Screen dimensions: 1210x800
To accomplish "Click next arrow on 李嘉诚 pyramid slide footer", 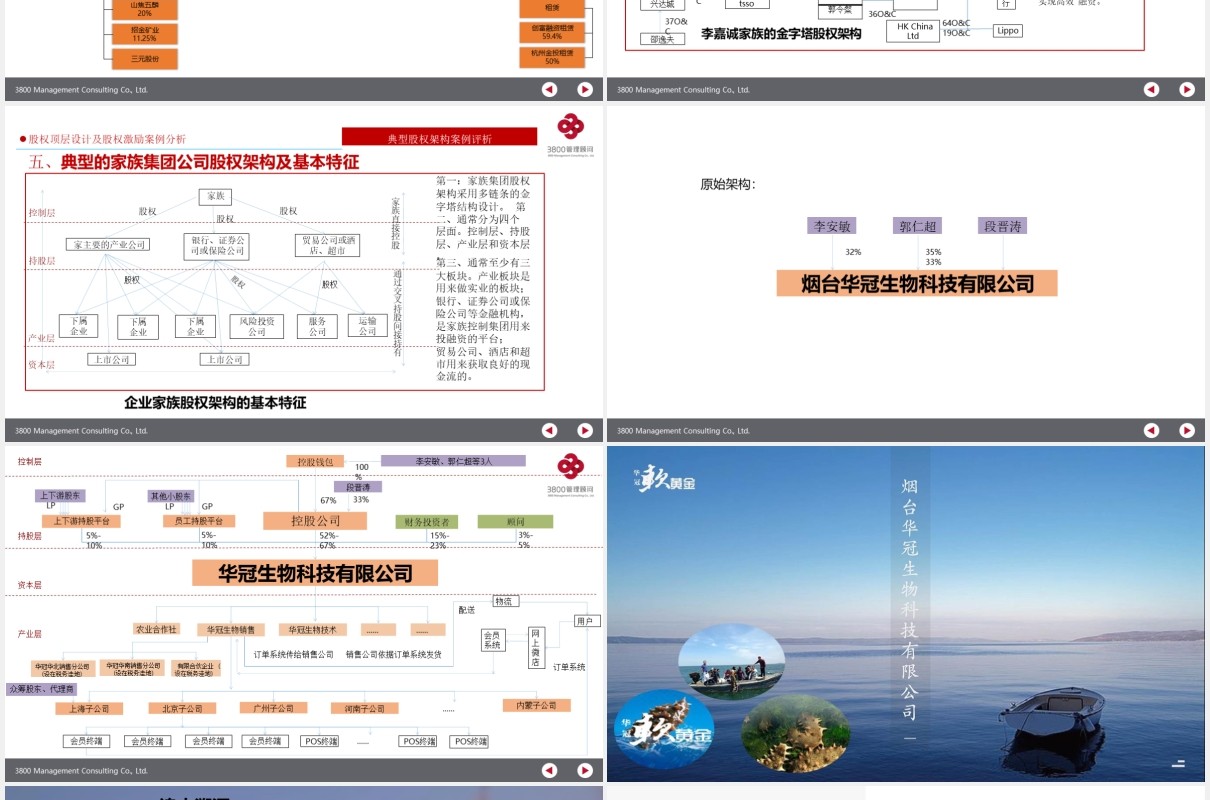I will pos(1187,89).
